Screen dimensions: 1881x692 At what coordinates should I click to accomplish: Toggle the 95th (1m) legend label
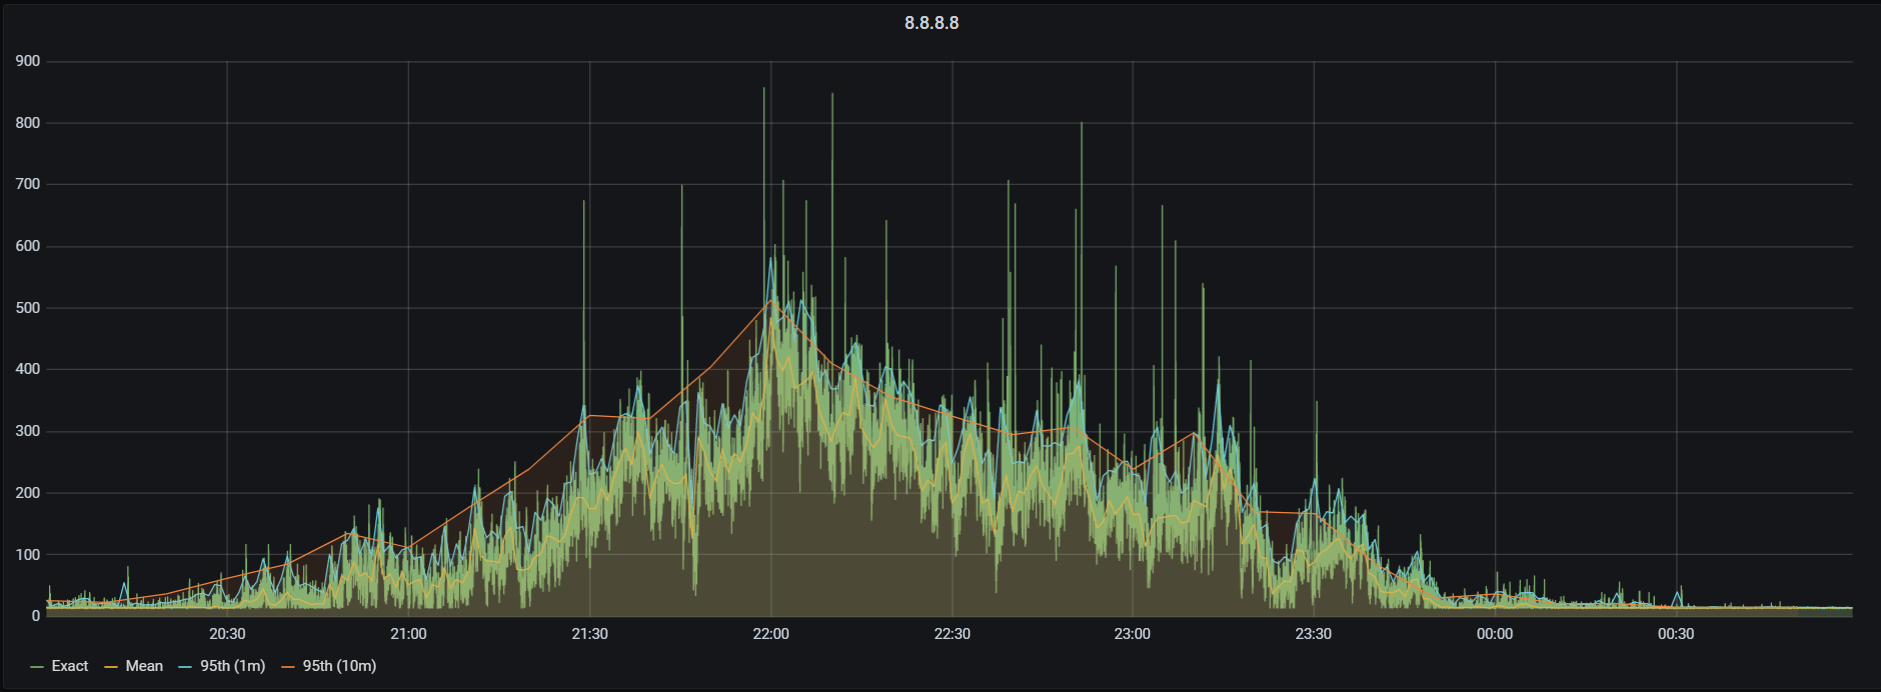pyautogui.click(x=232, y=666)
